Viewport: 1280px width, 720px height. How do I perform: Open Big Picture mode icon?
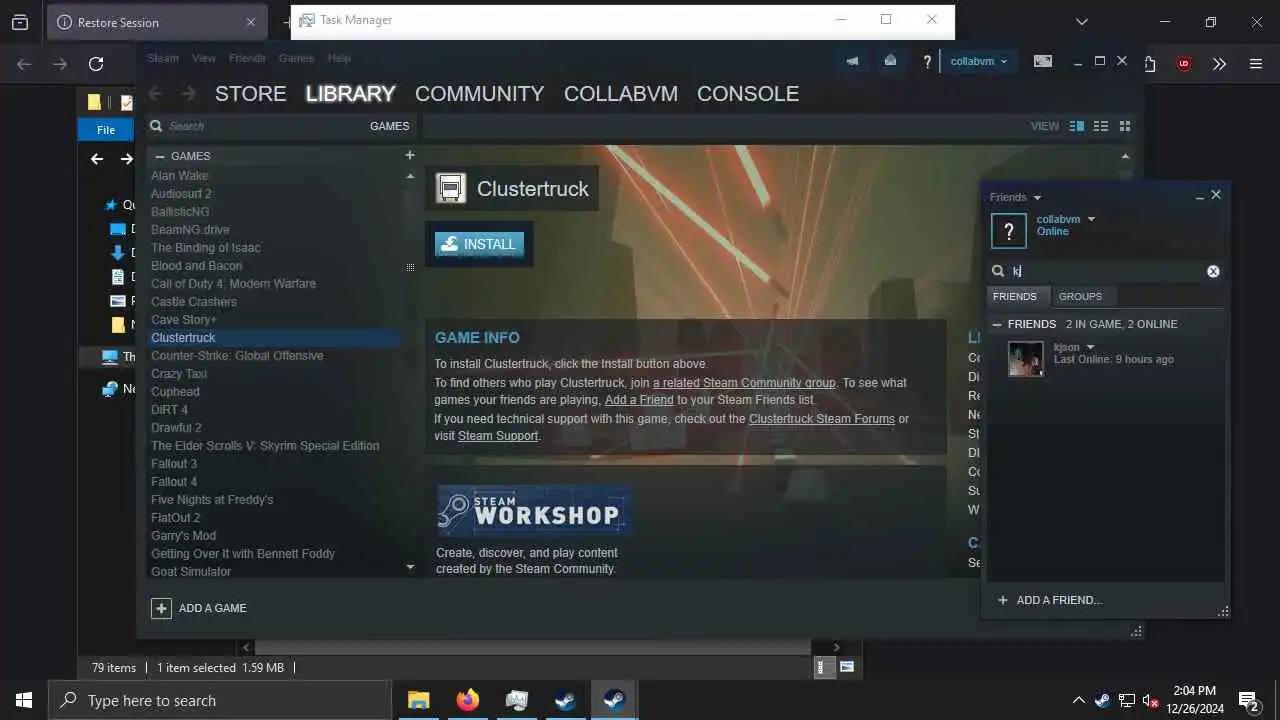[1042, 61]
